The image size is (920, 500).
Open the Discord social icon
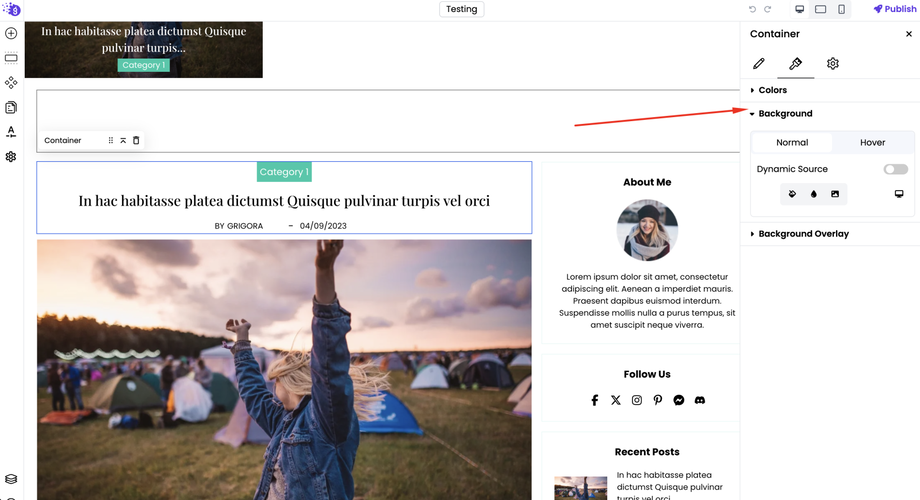[700, 400]
